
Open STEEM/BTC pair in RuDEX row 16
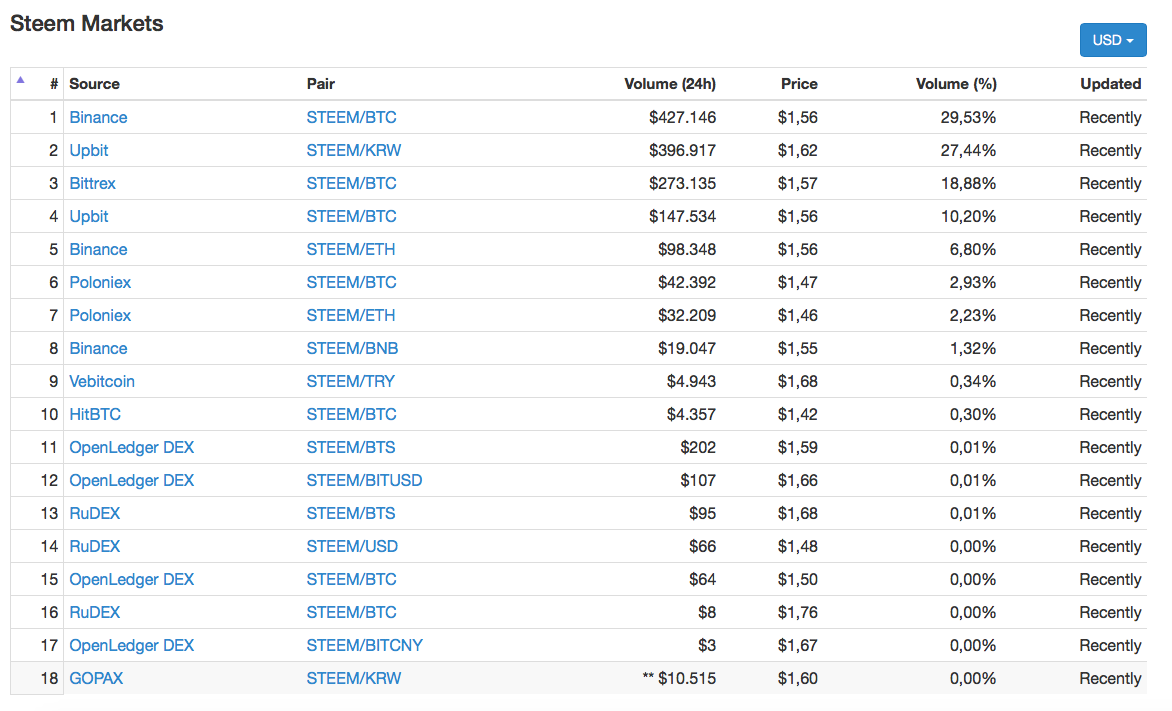351,612
